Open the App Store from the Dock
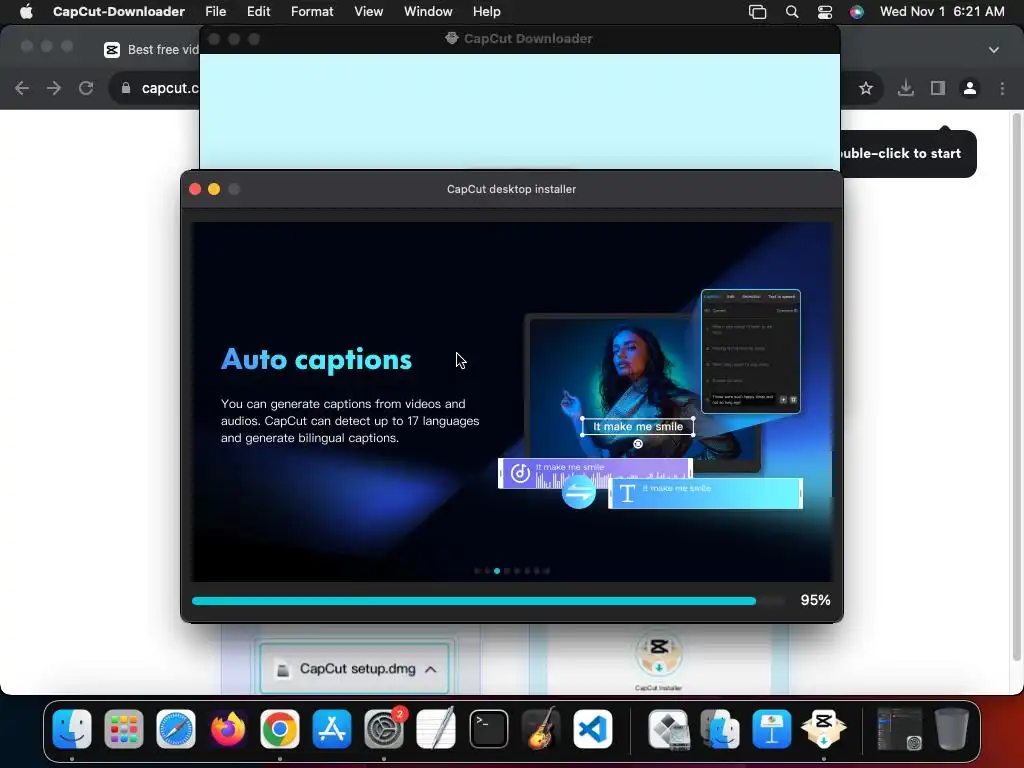Image resolution: width=1024 pixels, height=768 pixels. click(x=332, y=729)
